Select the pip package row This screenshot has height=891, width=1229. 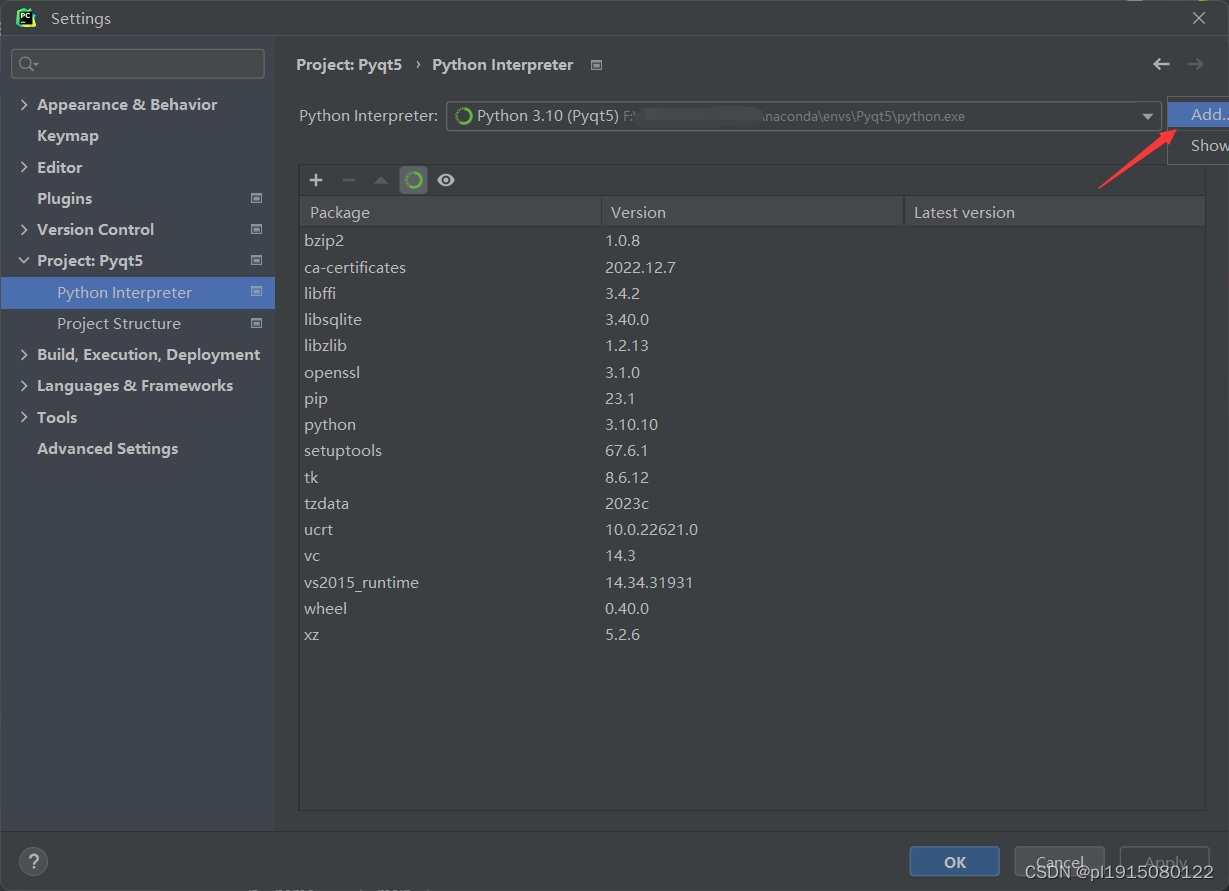[752, 398]
